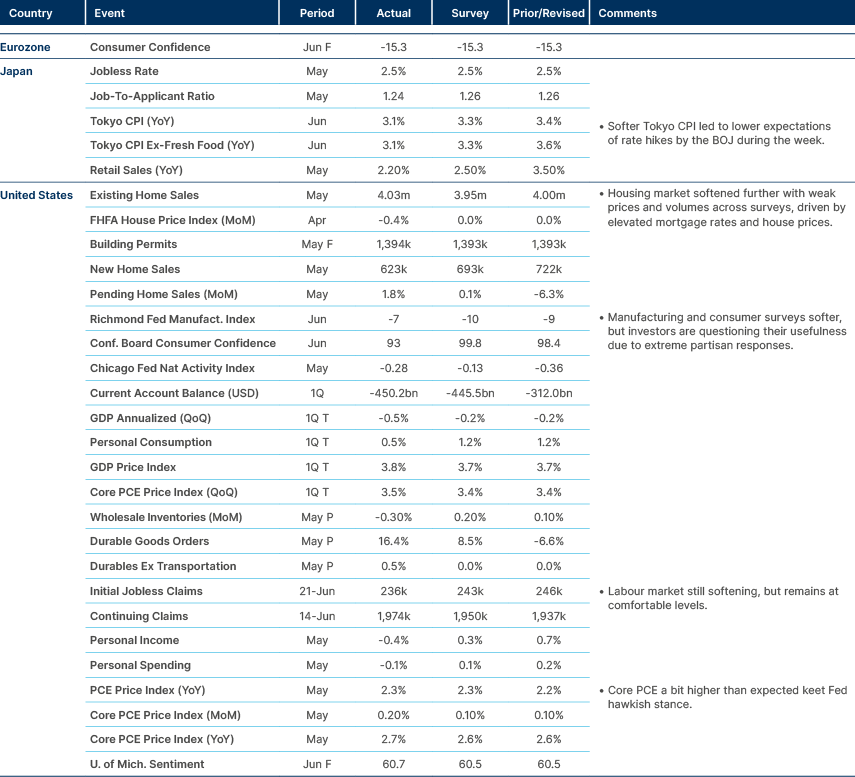Select Conf. Board survey value 99.8

point(469,343)
